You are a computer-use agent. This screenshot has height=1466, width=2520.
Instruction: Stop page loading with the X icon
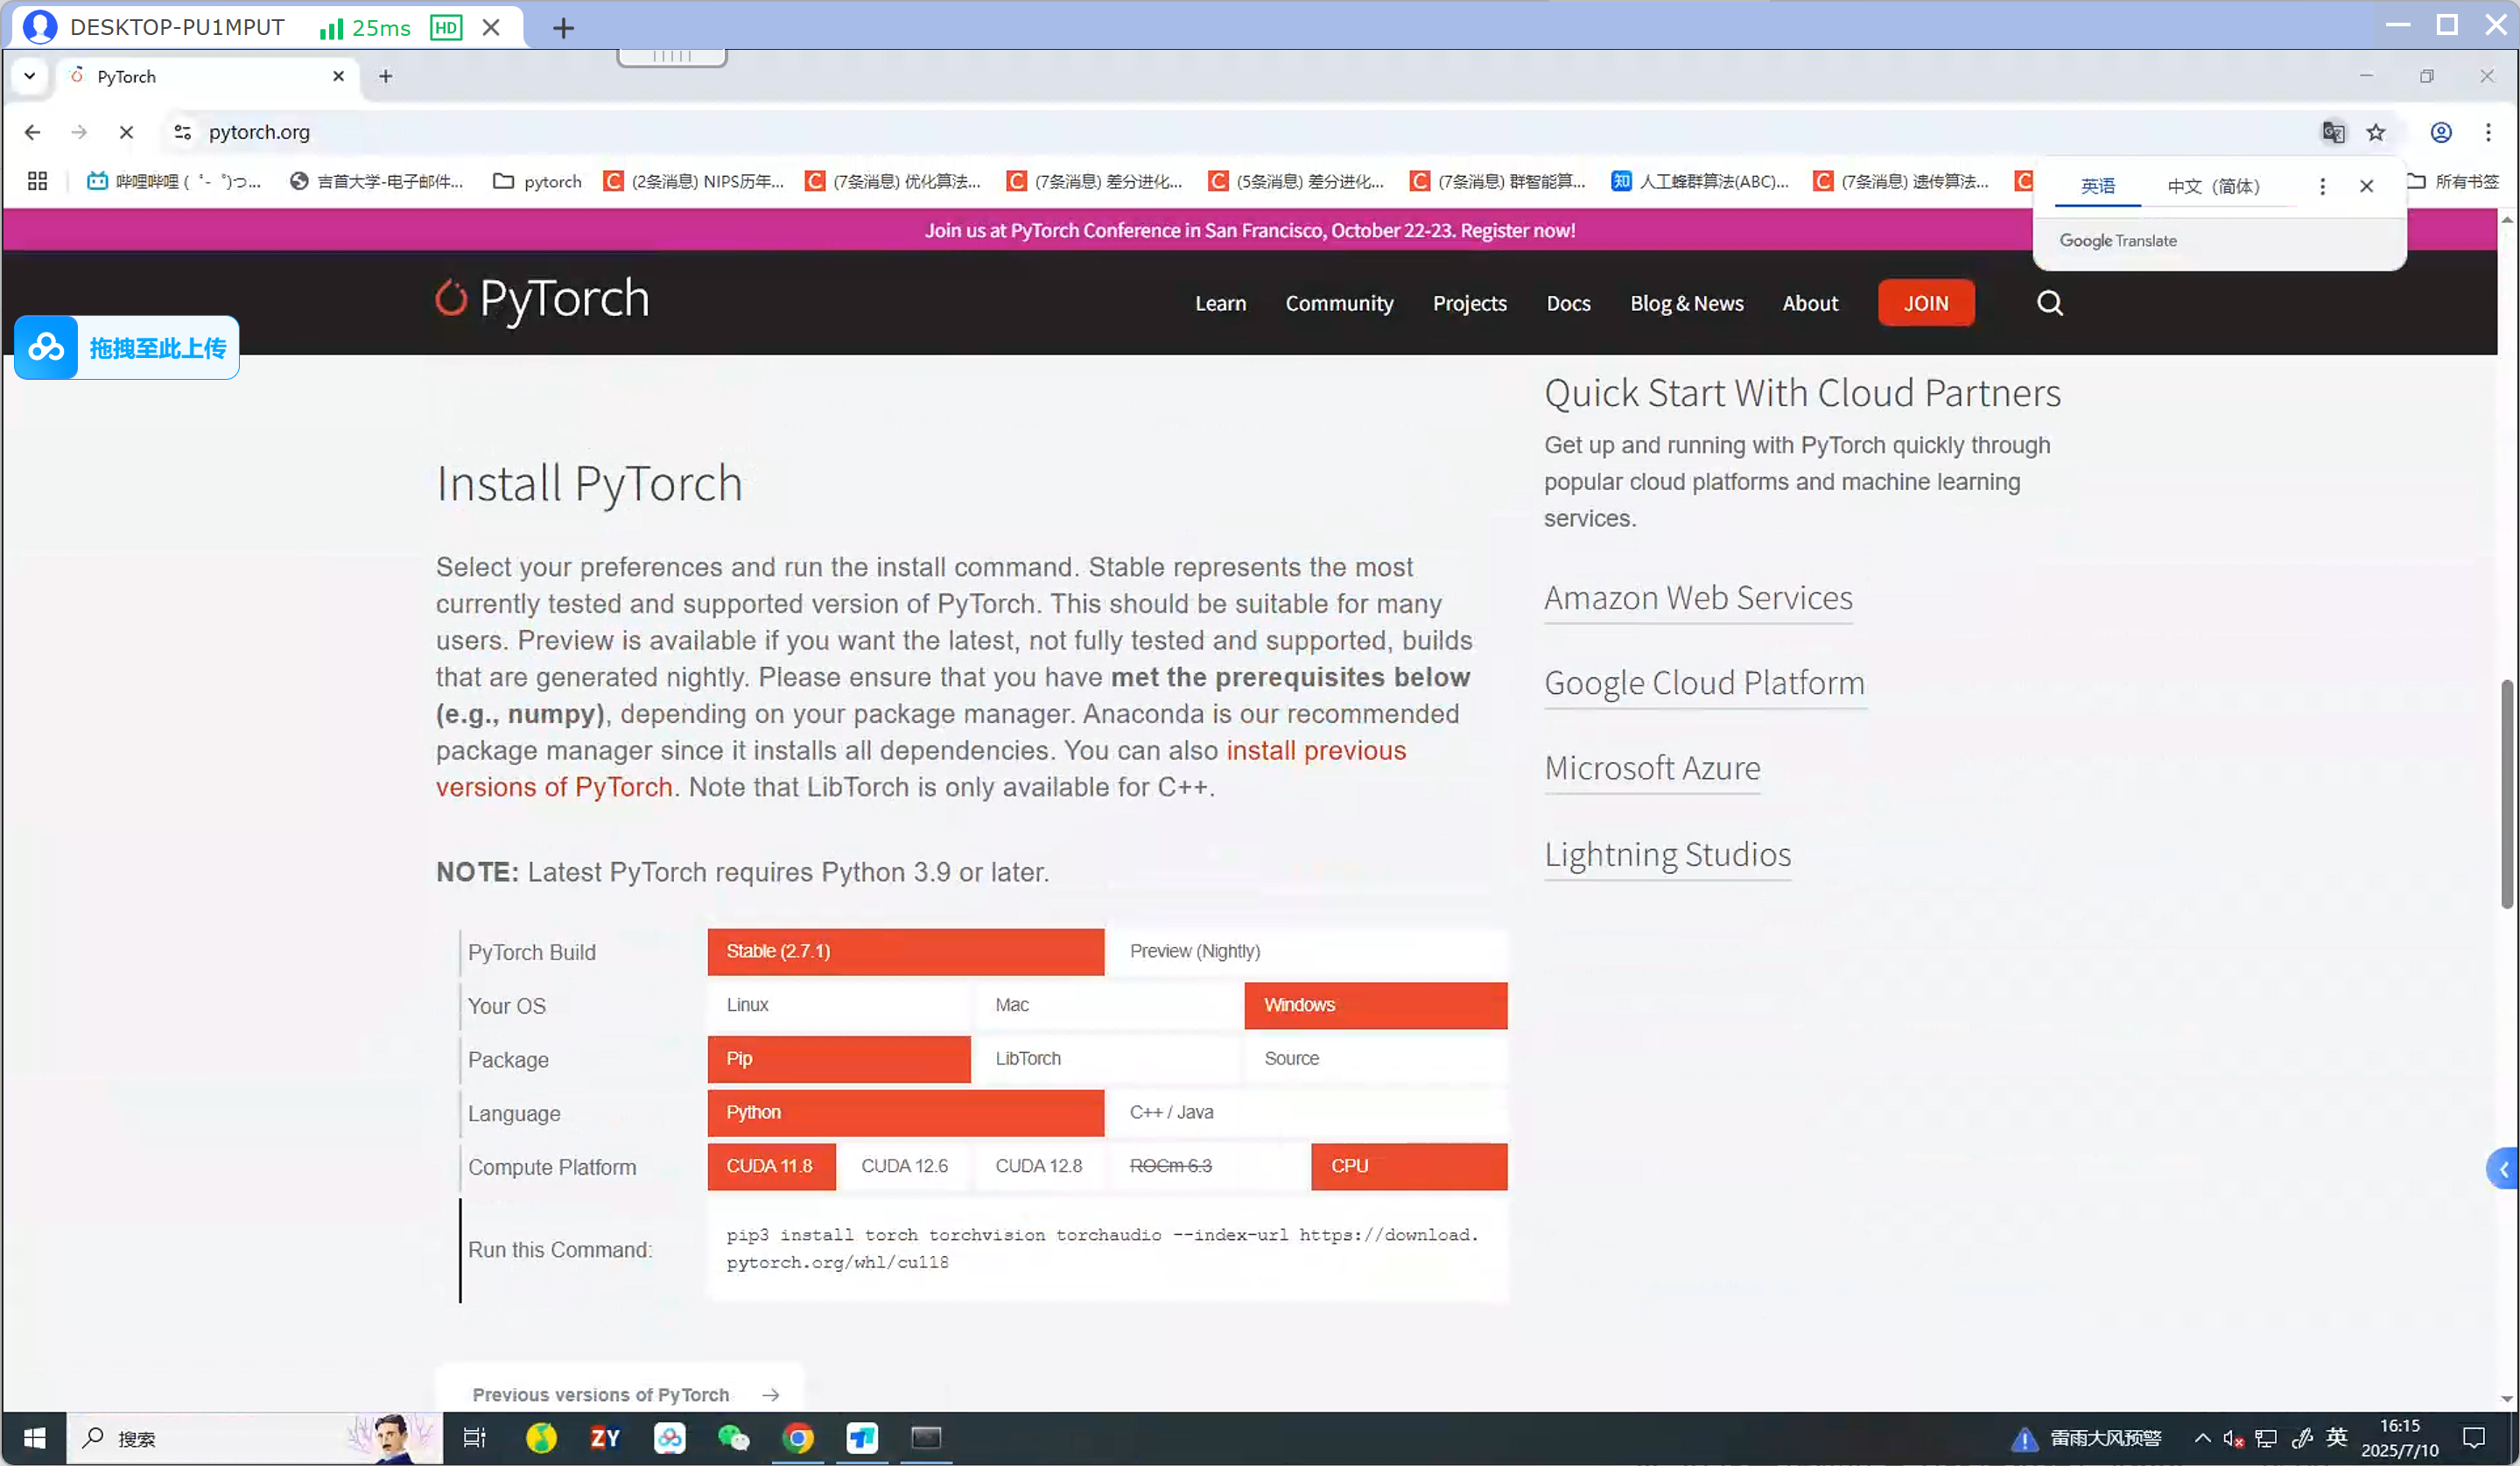126,132
